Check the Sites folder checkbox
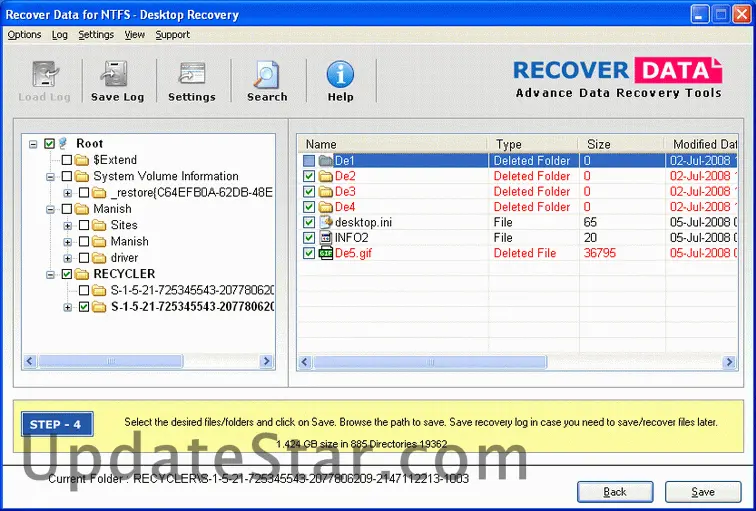 (84, 225)
